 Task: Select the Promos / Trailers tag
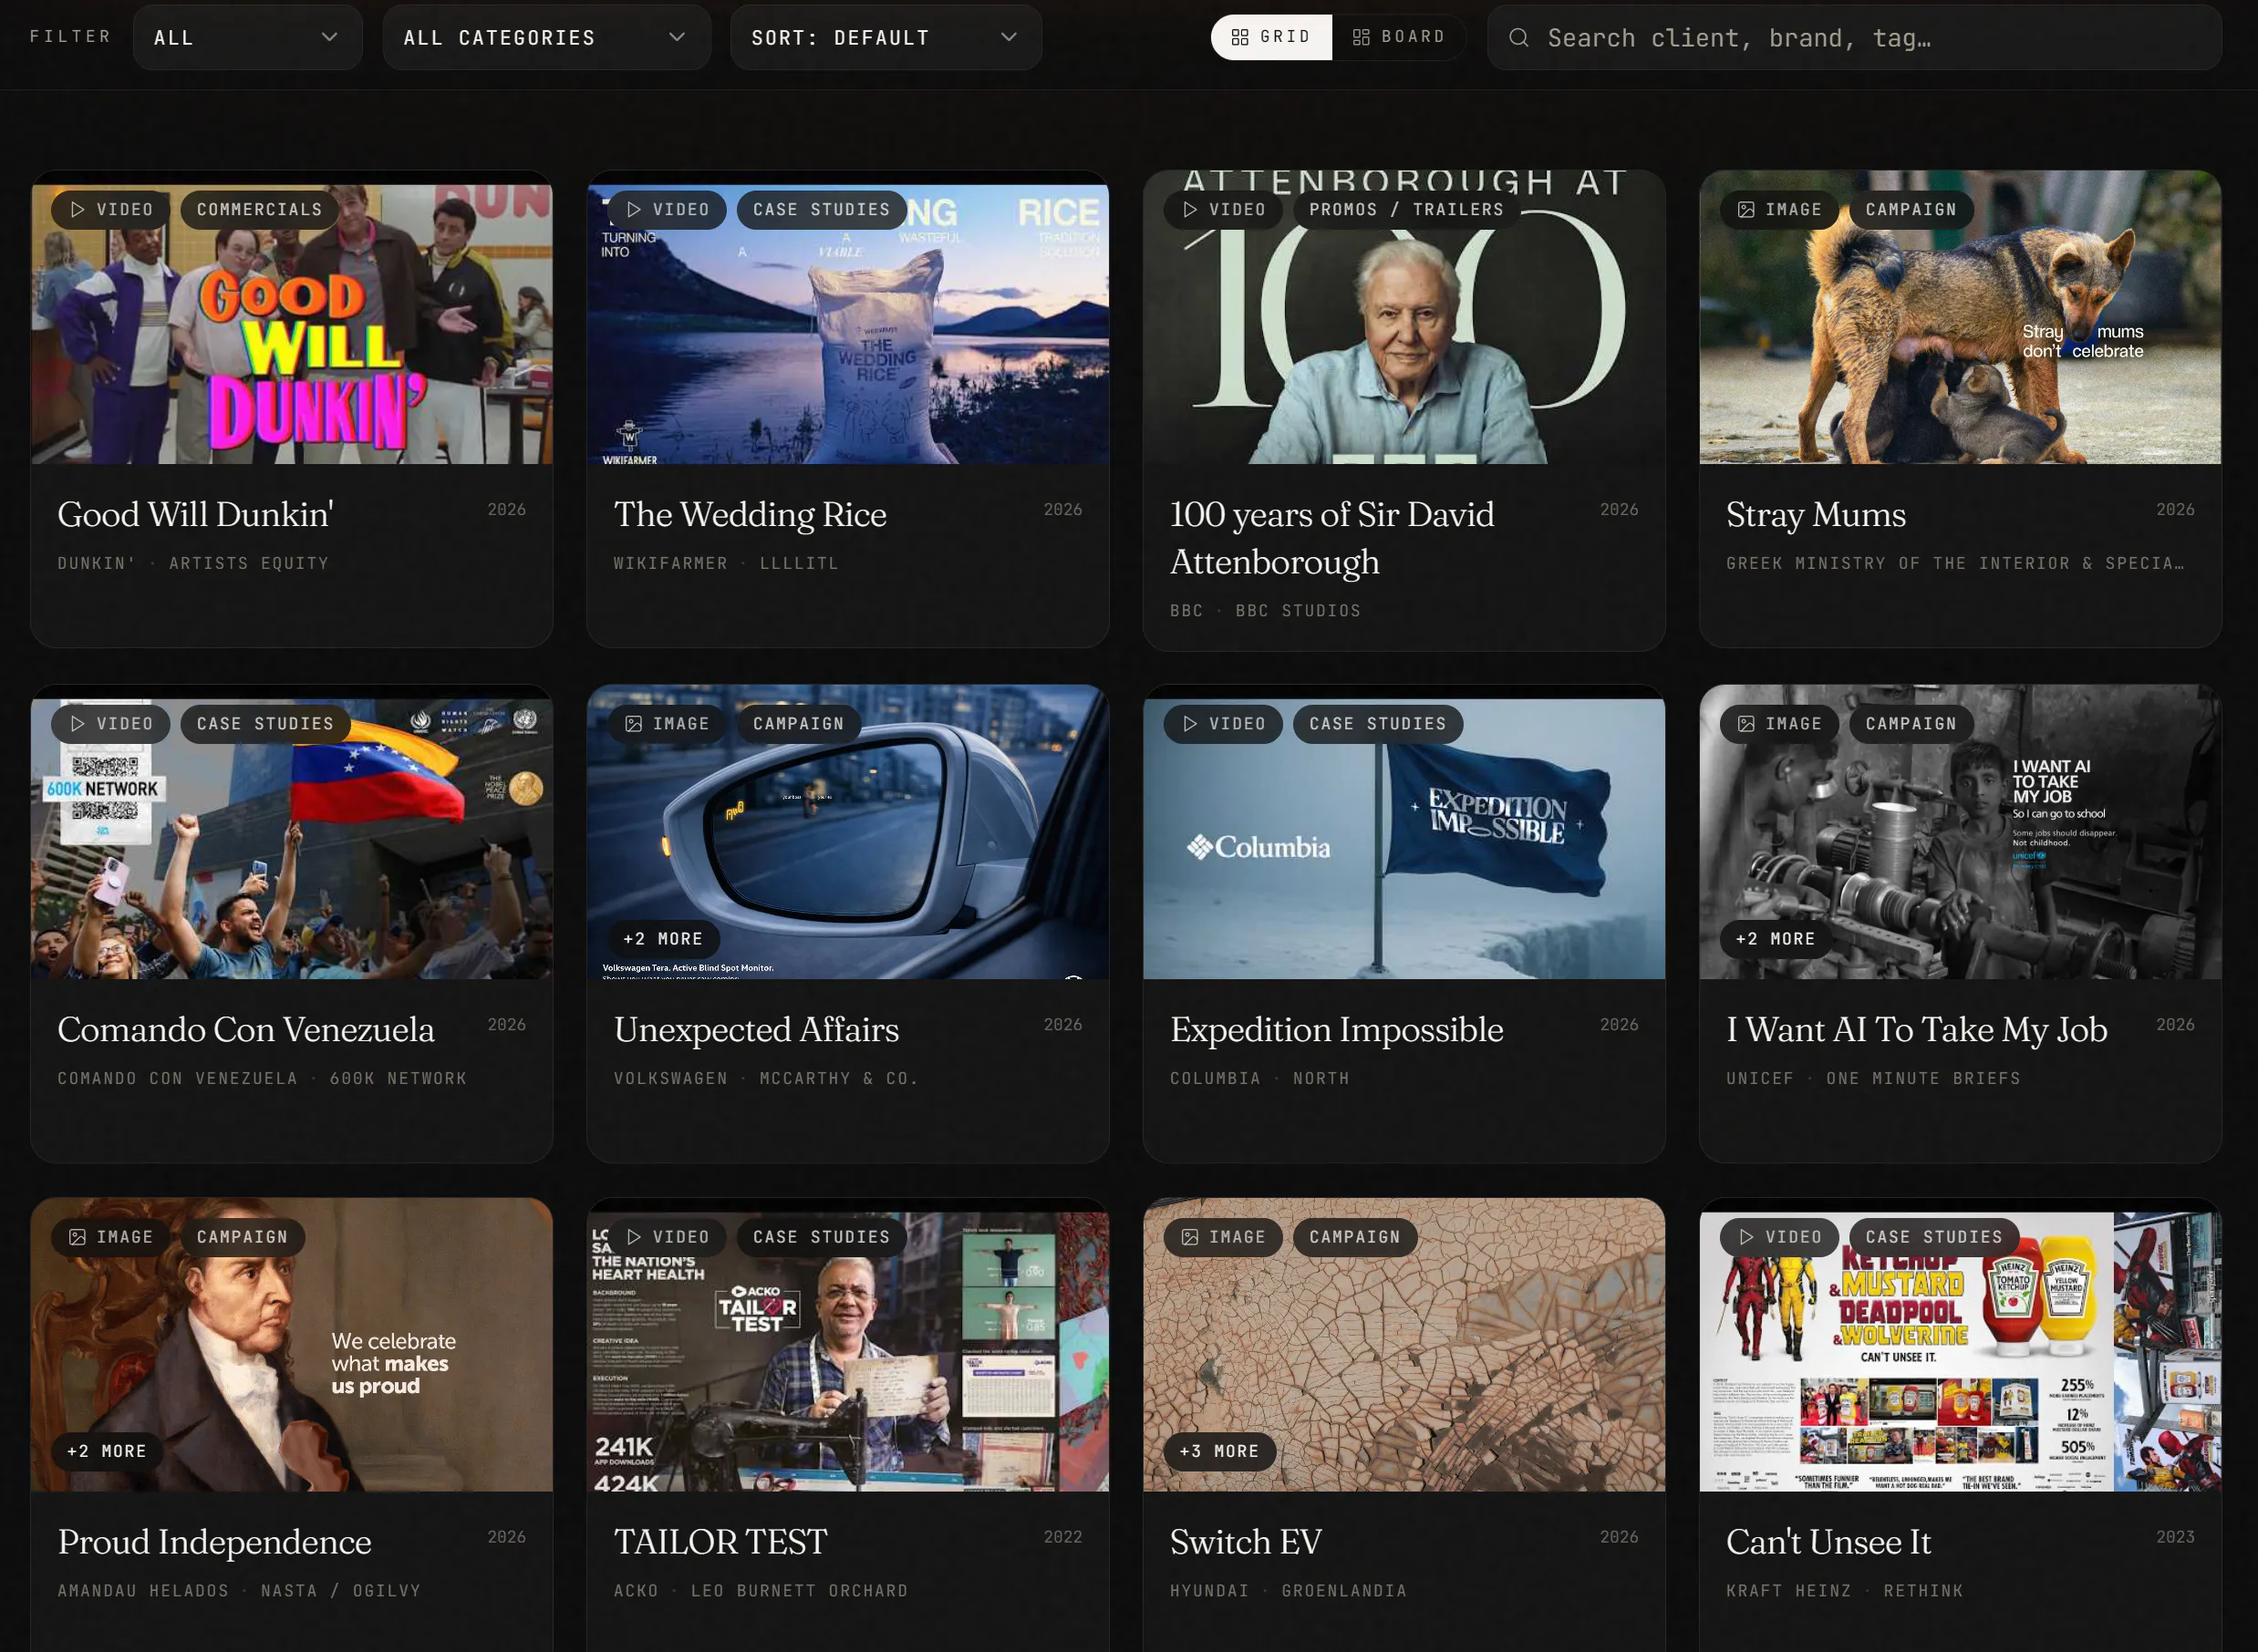click(1406, 209)
